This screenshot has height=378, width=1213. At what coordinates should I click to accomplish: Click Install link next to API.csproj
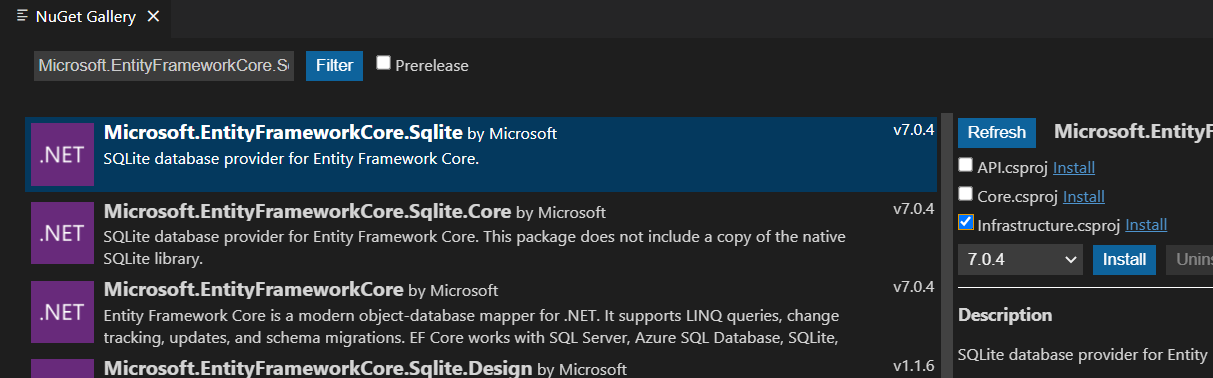click(1074, 168)
